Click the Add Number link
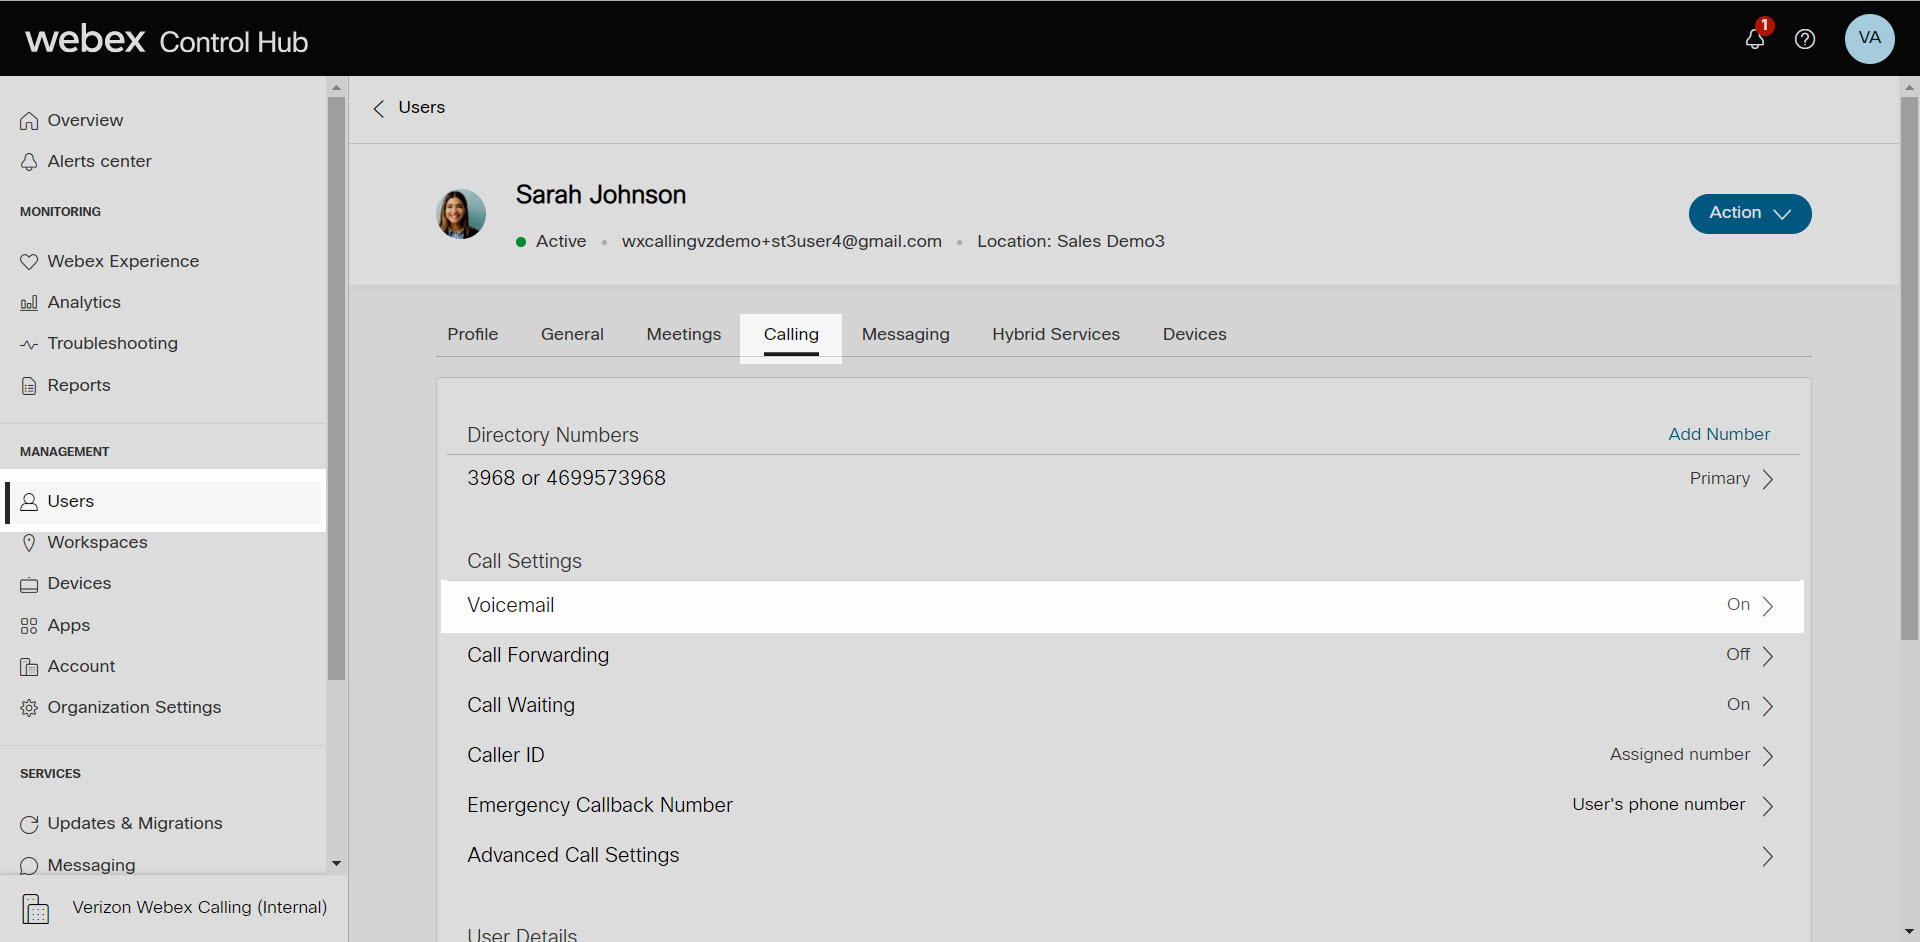 (1718, 434)
